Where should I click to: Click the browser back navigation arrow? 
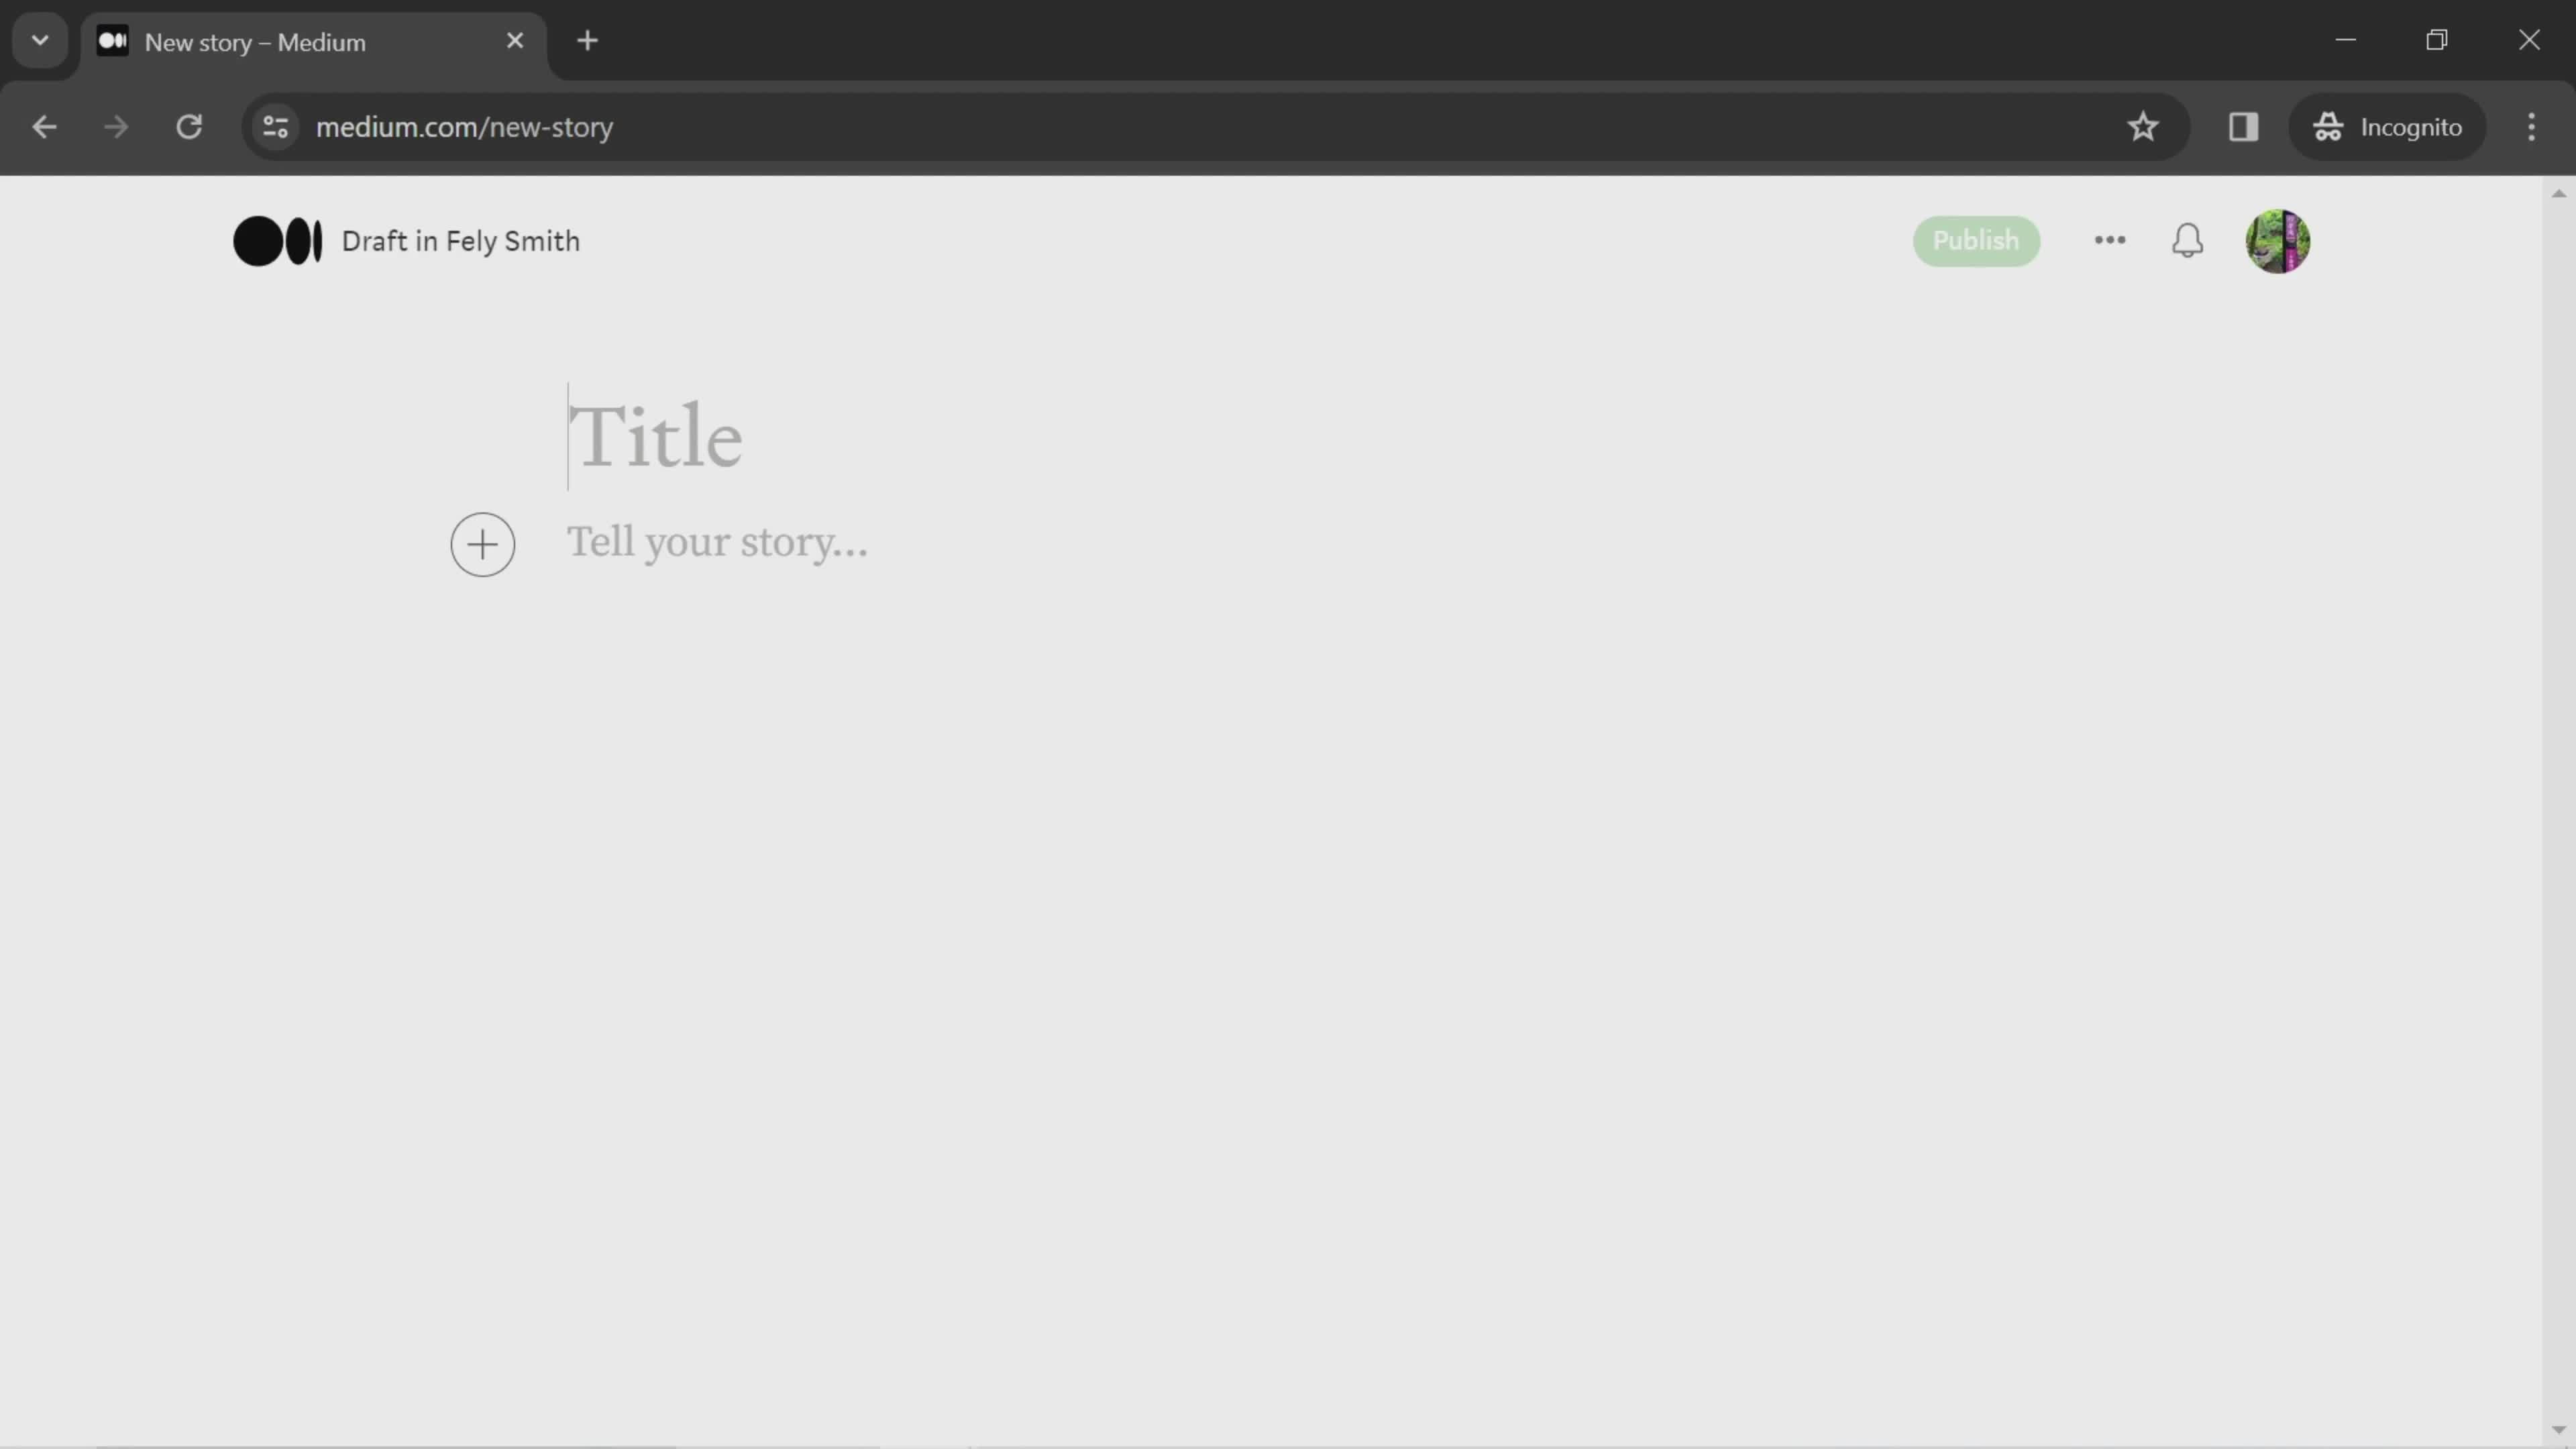pyautogui.click(x=44, y=125)
